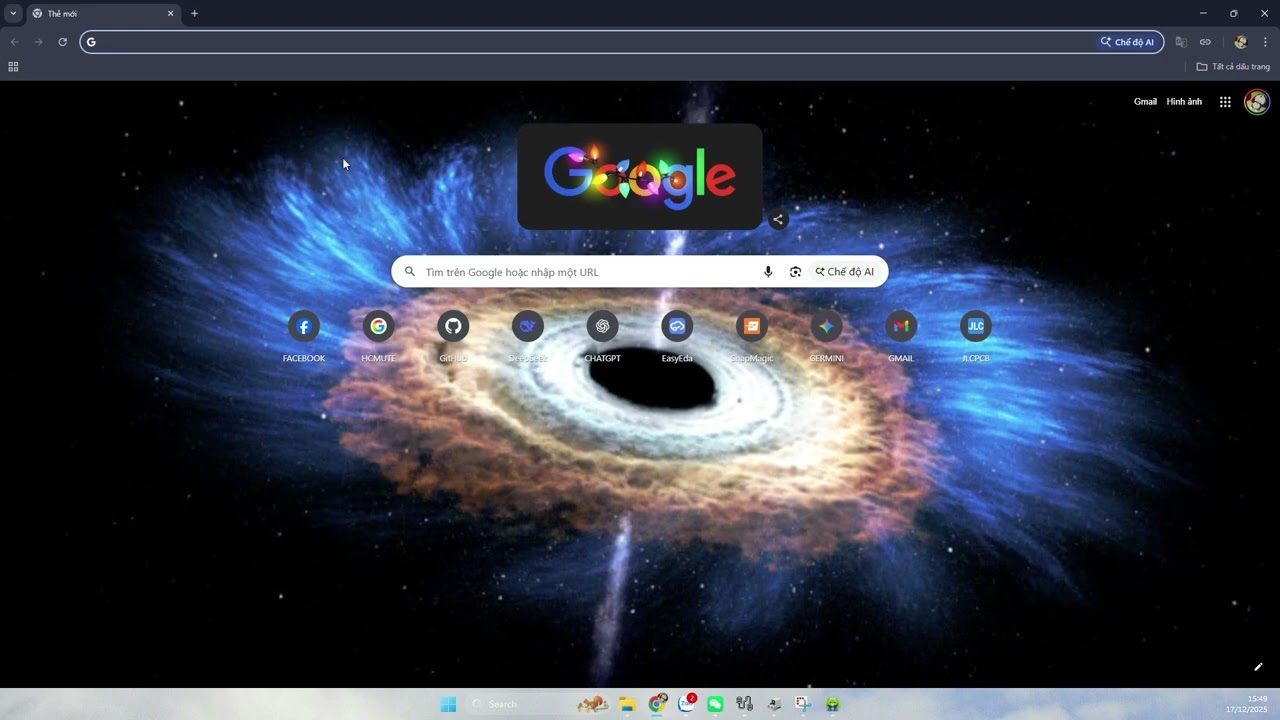Click the forward navigation arrow
The width and height of the screenshot is (1280, 720).
coord(38,42)
